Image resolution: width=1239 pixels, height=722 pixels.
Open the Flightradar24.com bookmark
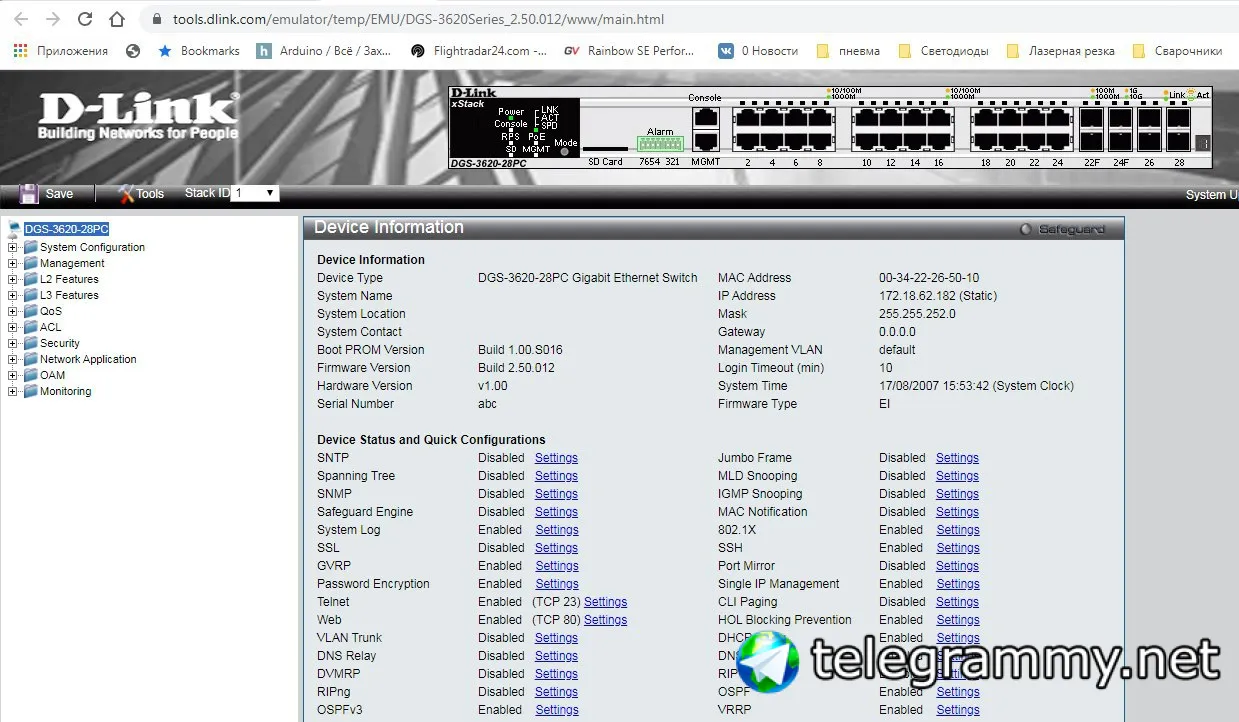tap(479, 51)
